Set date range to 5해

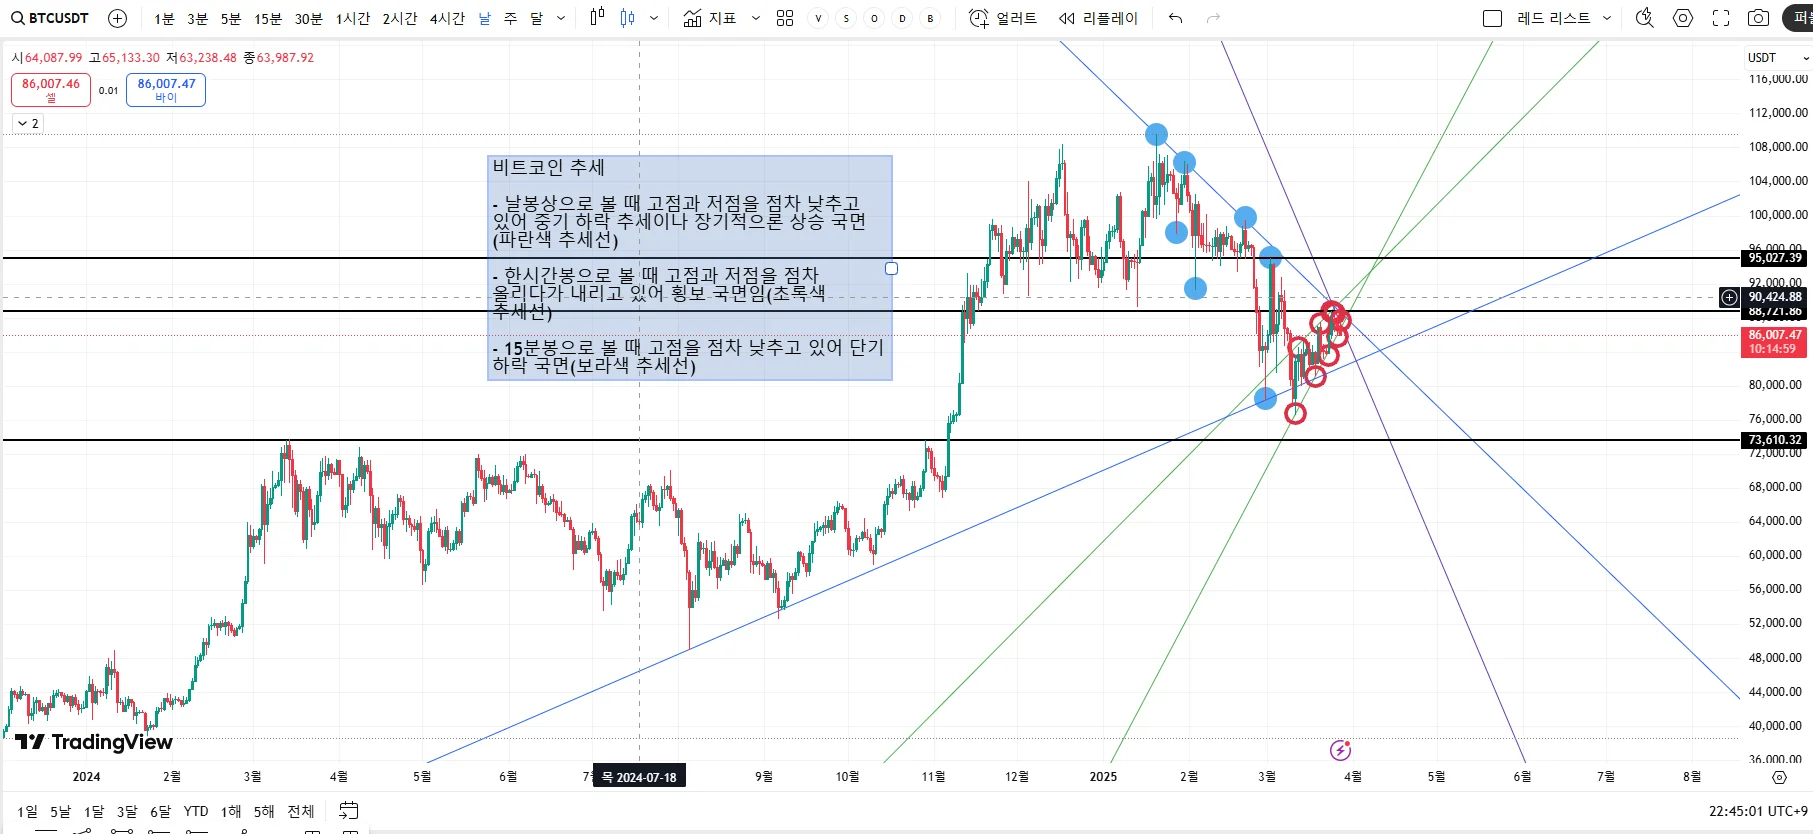coord(264,811)
